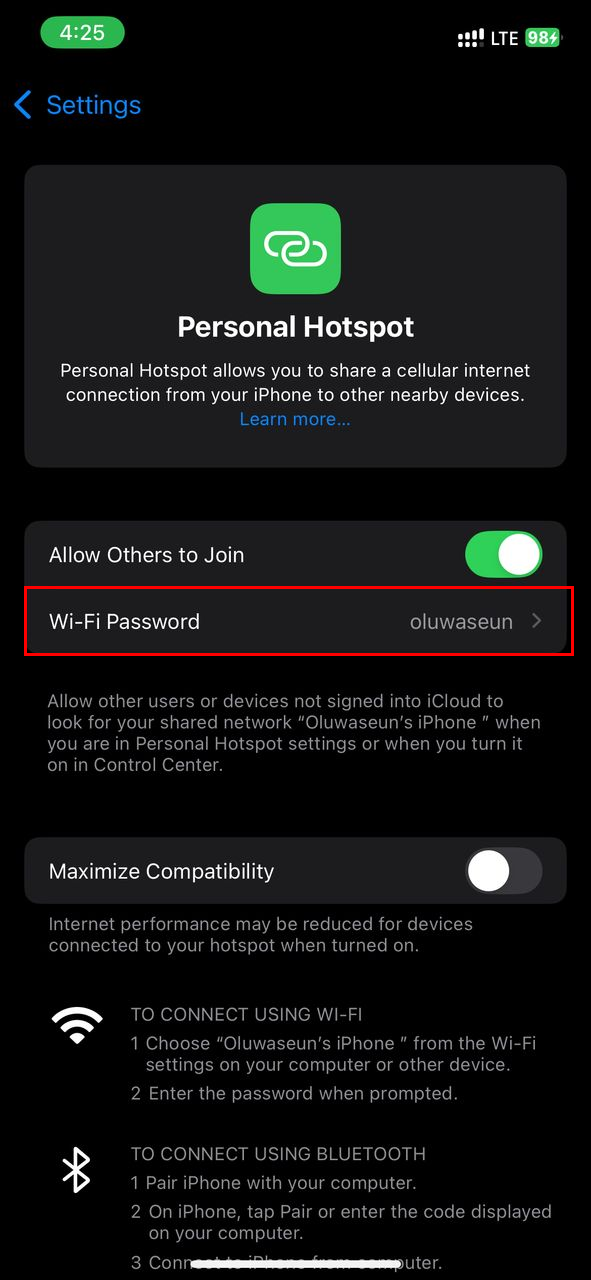Tap the battery indicator in status bar
The width and height of the screenshot is (591, 1280).
pyautogui.click(x=544, y=38)
